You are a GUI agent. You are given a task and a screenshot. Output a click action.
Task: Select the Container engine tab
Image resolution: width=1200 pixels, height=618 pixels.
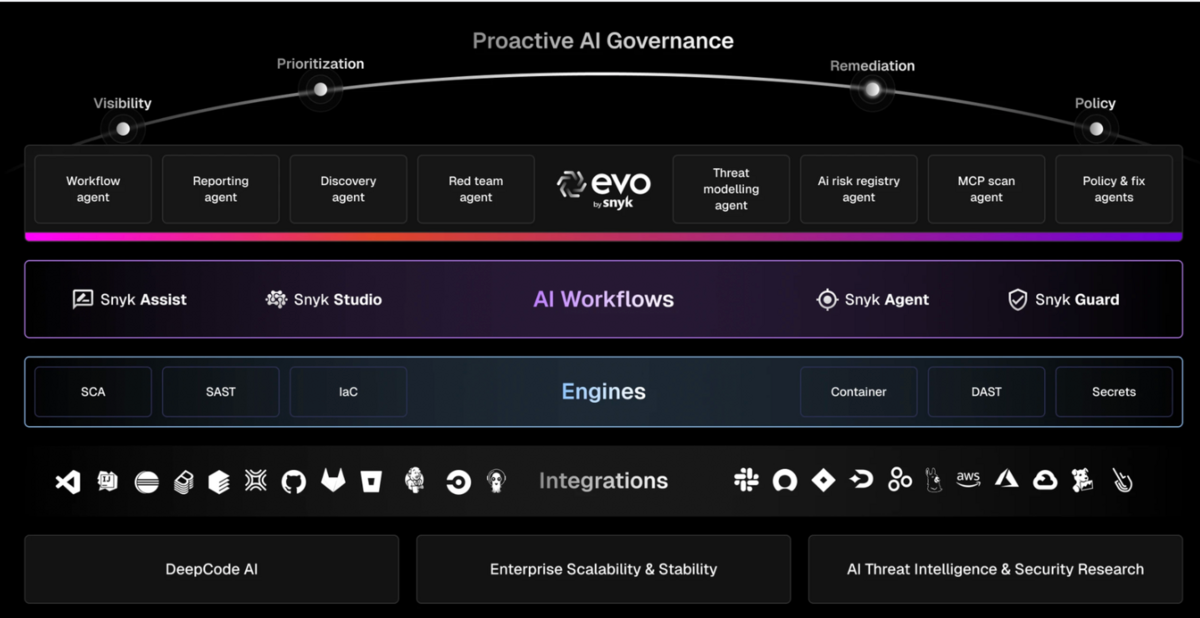pos(858,392)
